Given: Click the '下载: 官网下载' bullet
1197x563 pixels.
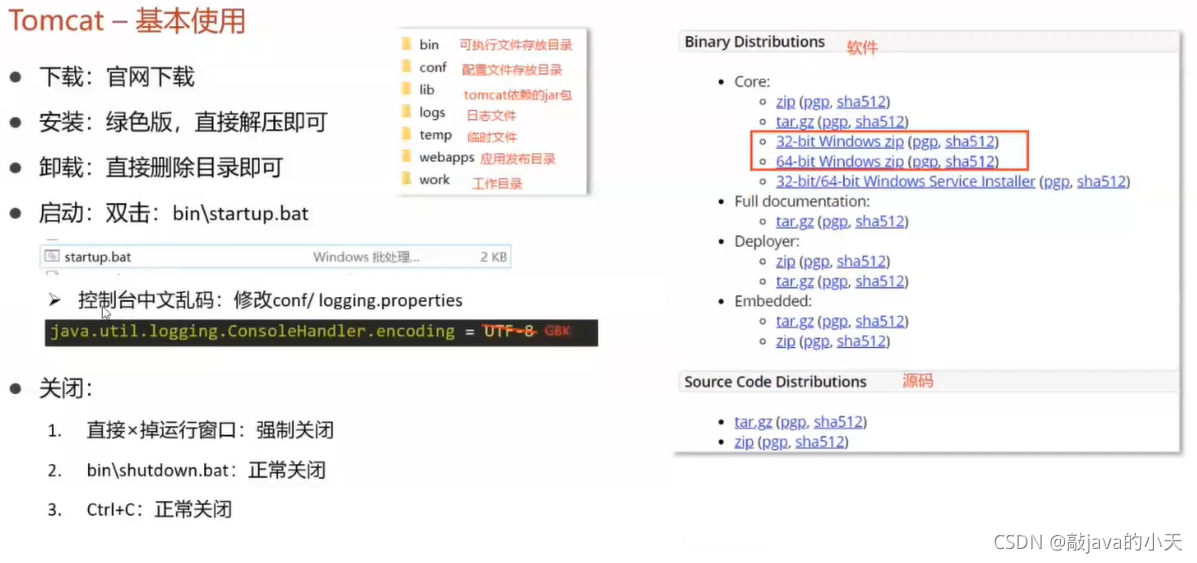Looking at the screenshot, I should [x=117, y=76].
